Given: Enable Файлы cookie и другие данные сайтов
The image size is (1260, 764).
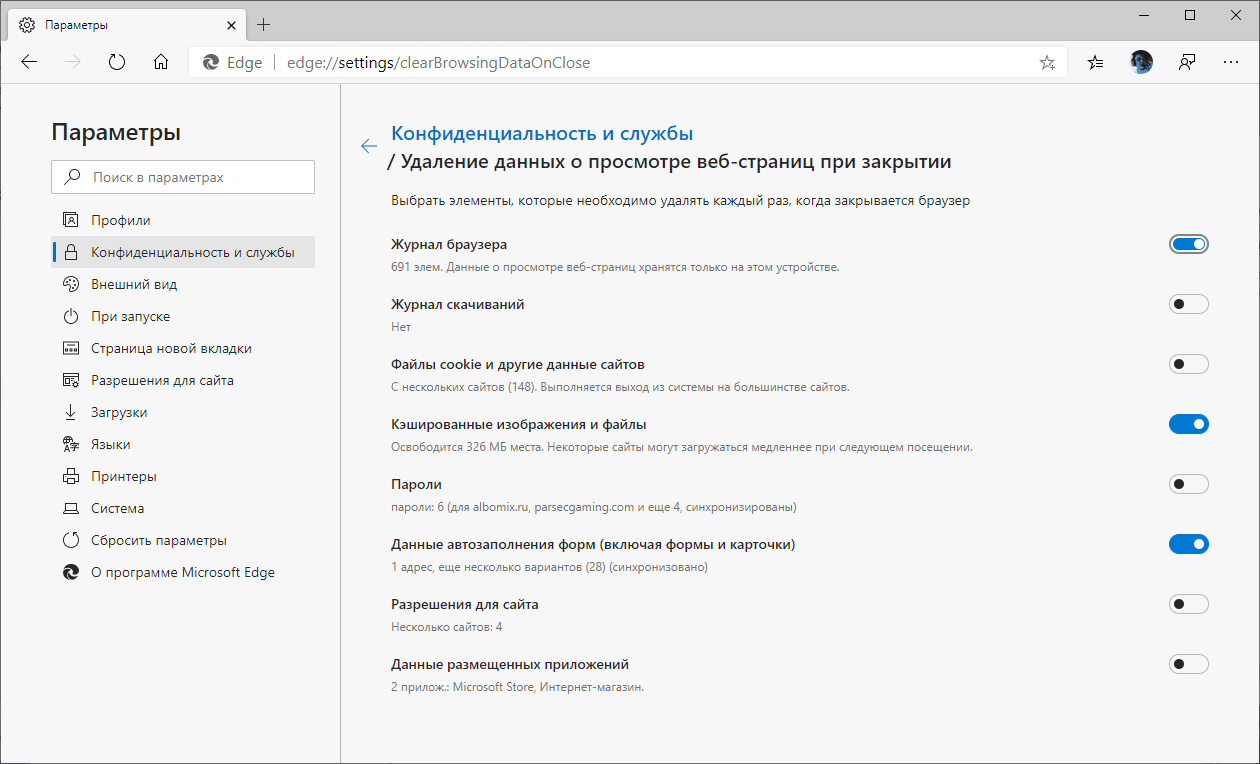Looking at the screenshot, I should coord(1188,363).
